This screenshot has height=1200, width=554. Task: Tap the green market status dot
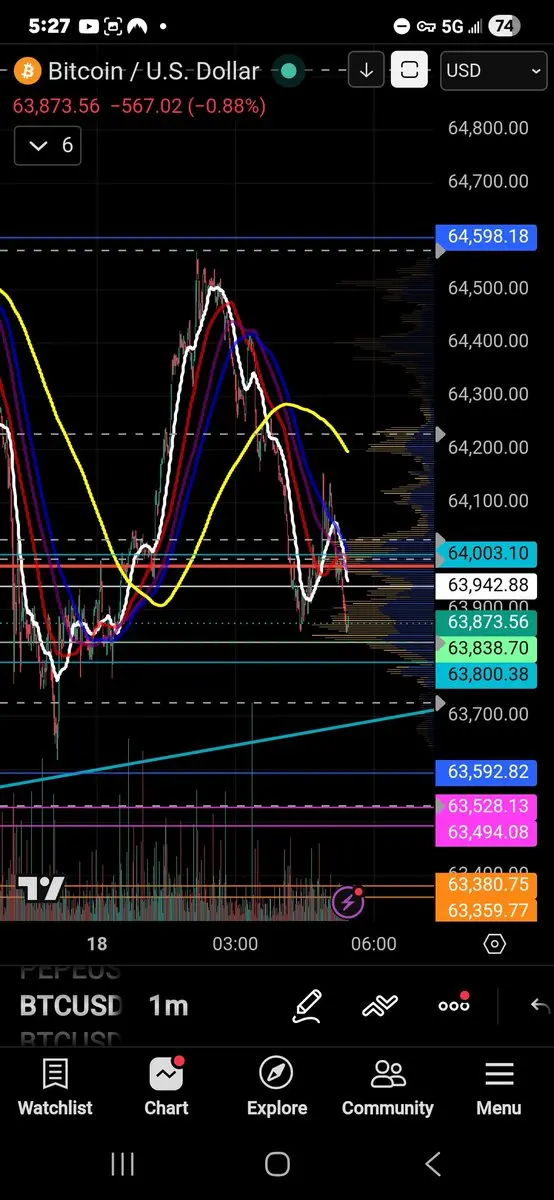pos(289,71)
